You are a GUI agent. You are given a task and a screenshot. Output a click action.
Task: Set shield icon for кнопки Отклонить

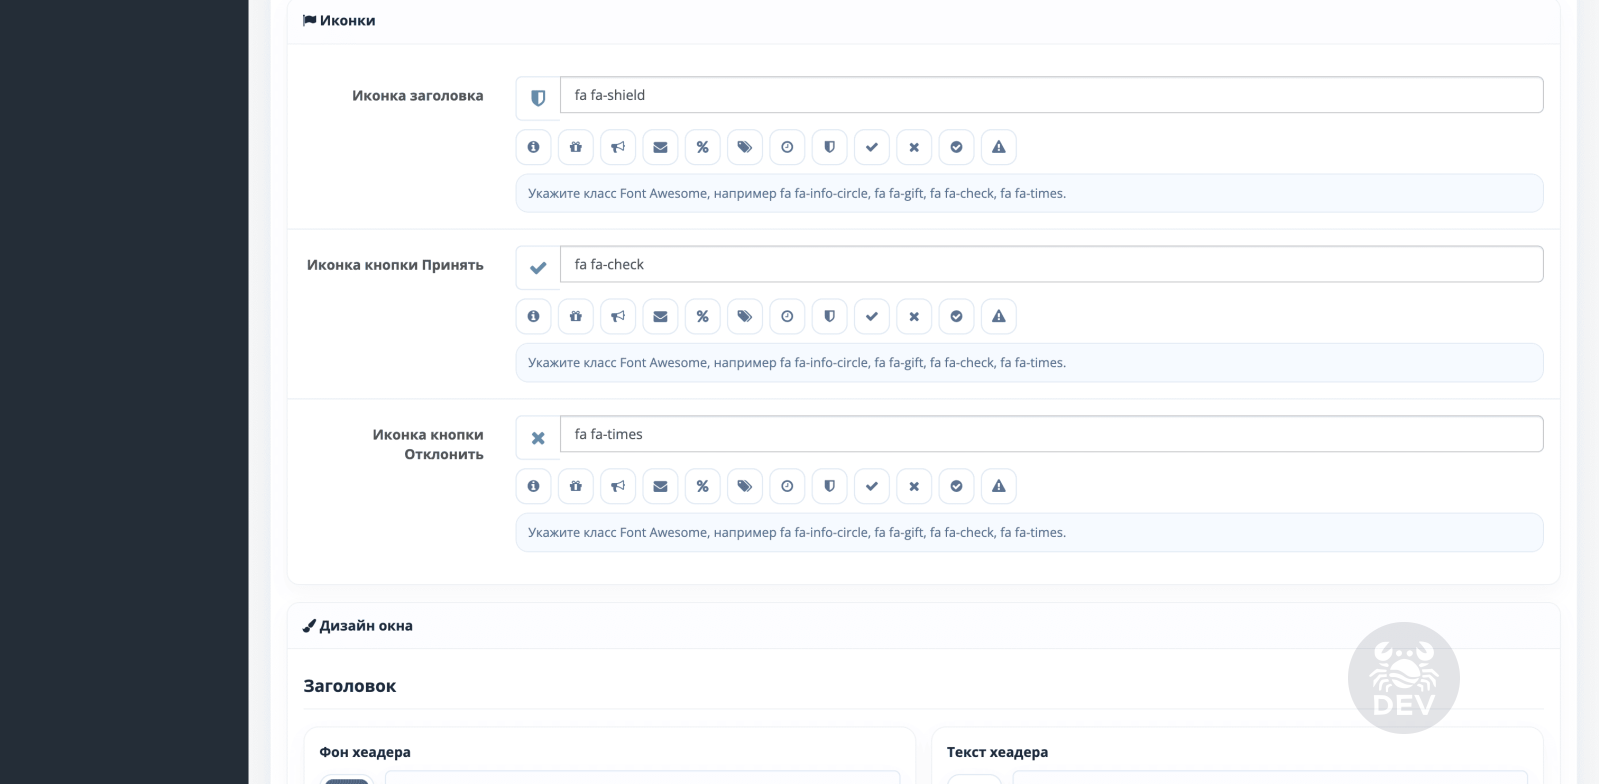click(x=830, y=486)
